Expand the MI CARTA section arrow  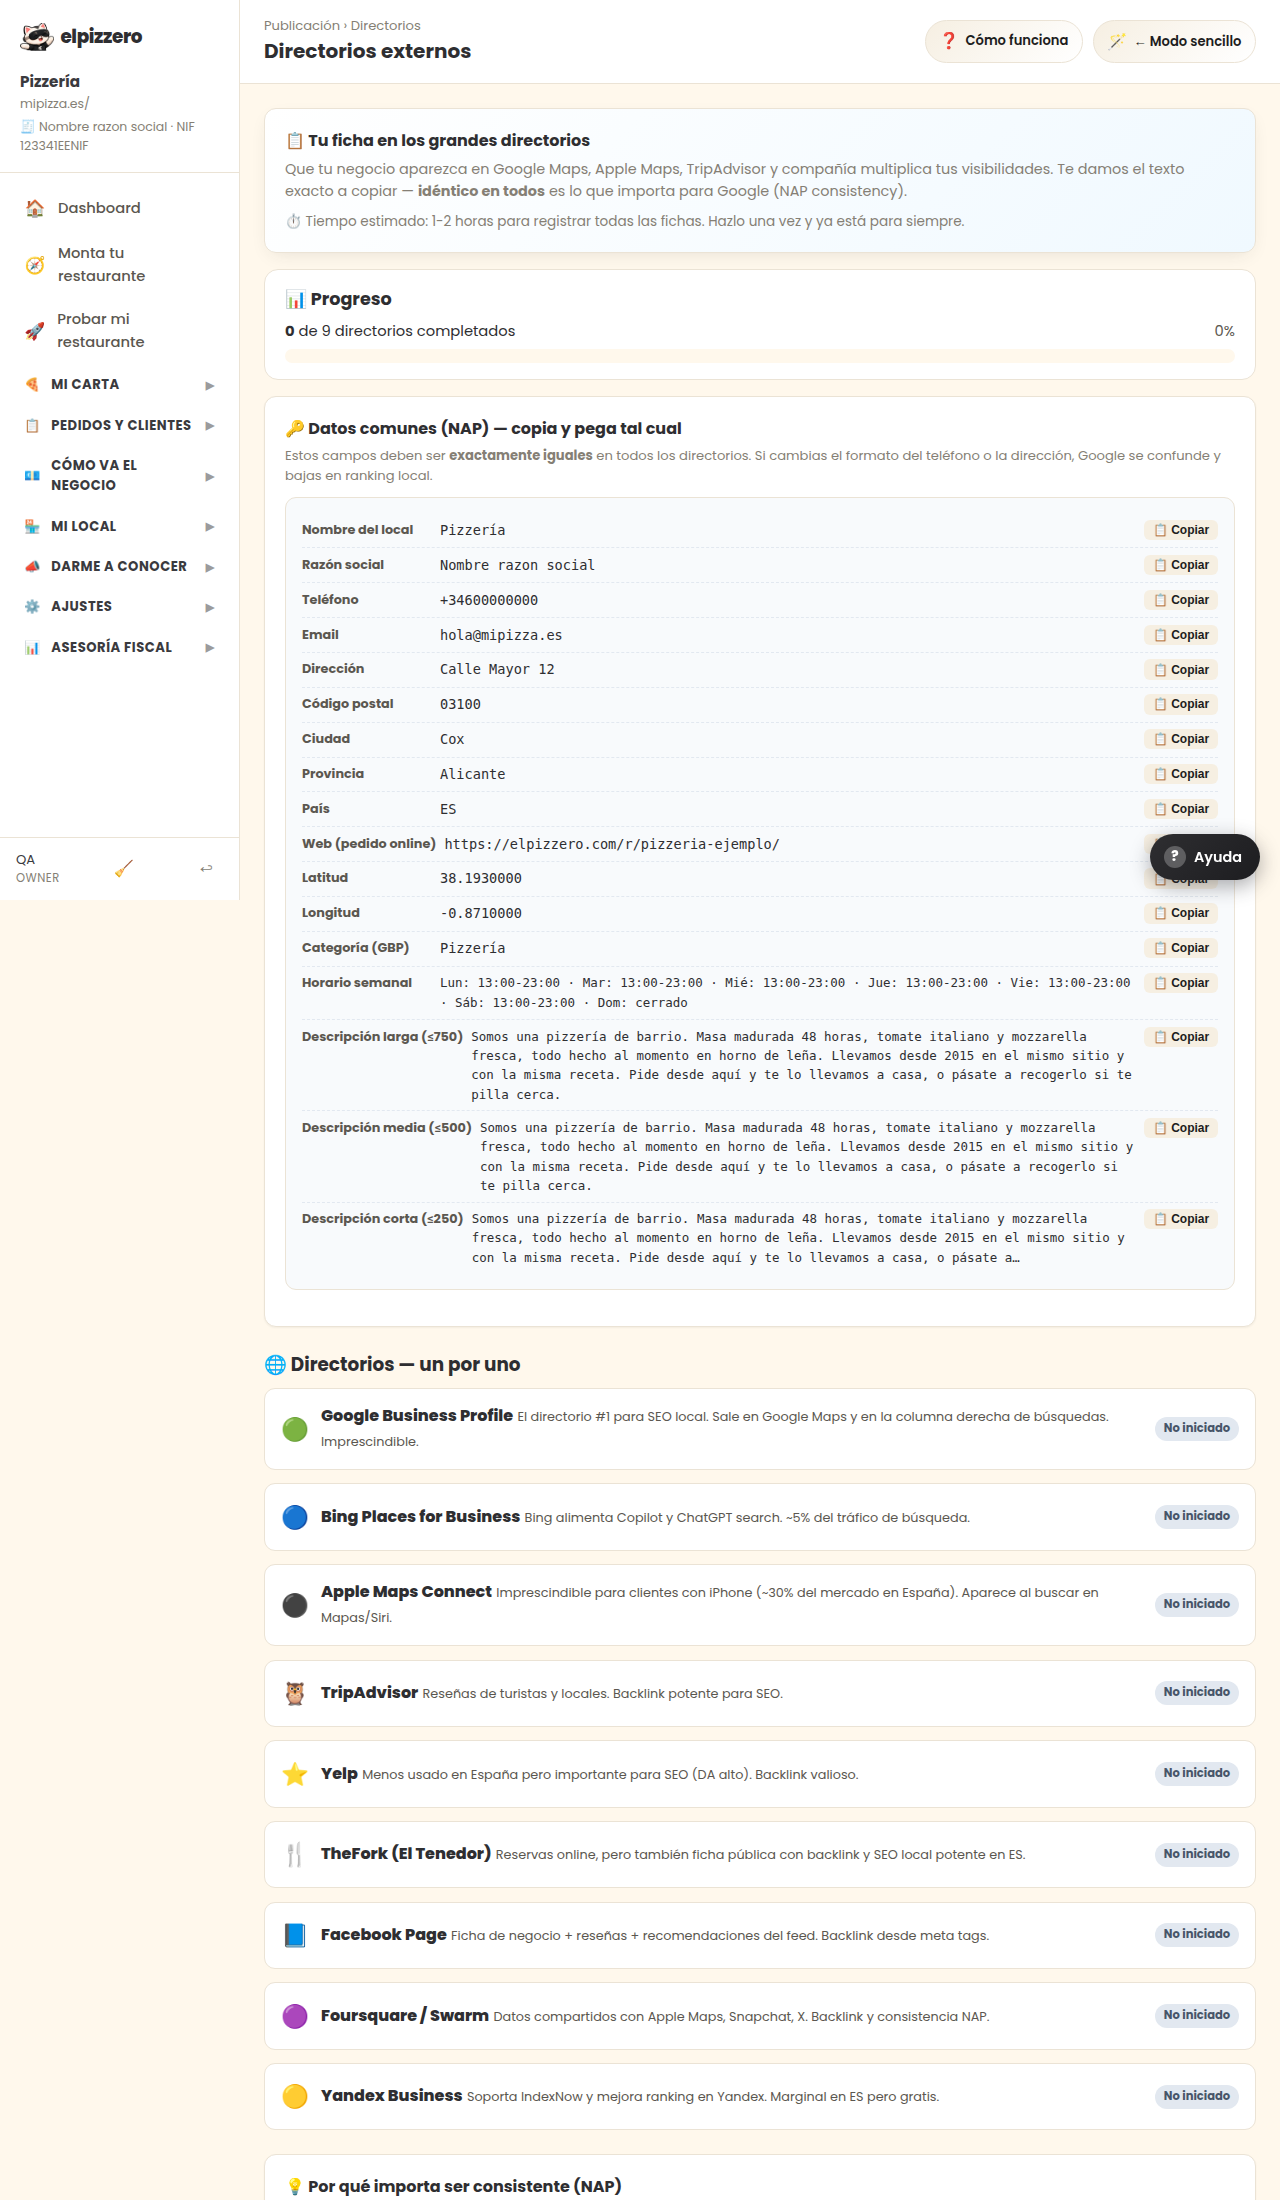pos(210,385)
